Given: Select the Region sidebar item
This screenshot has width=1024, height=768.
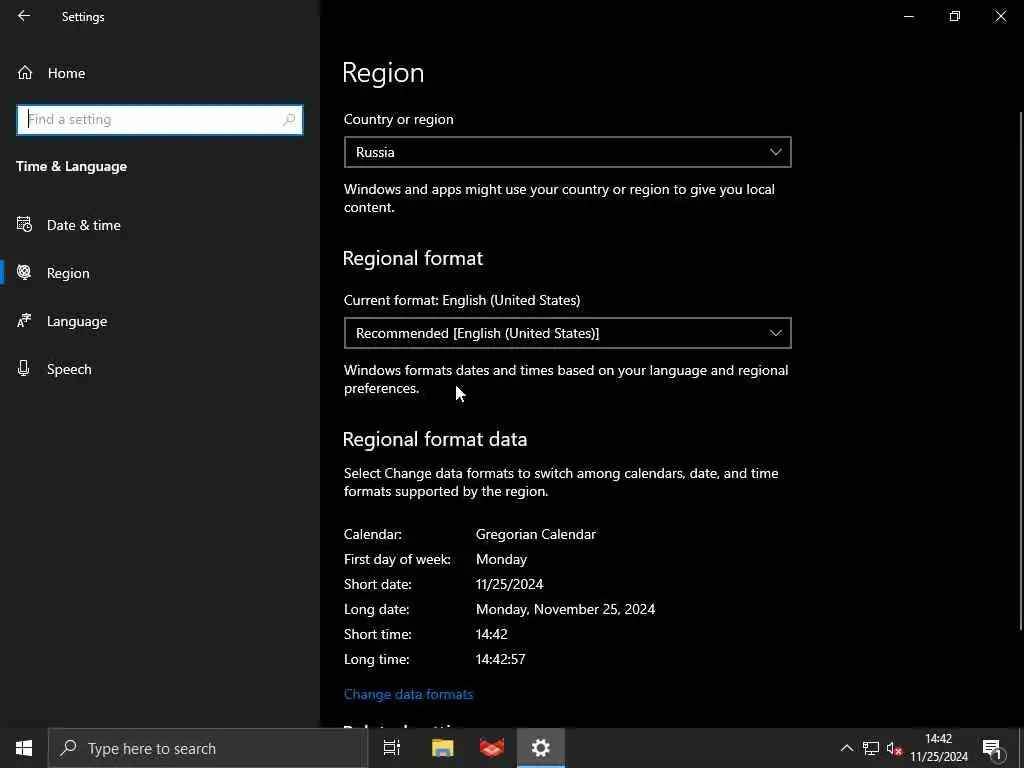Looking at the screenshot, I should (68, 273).
